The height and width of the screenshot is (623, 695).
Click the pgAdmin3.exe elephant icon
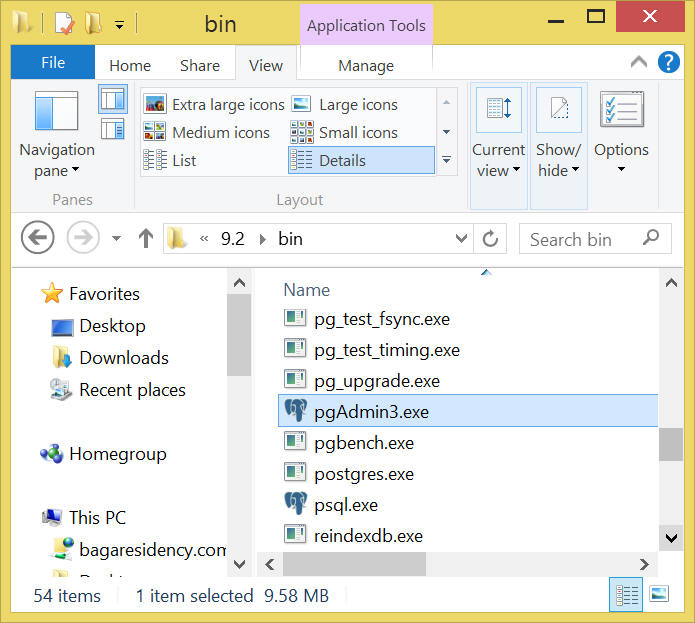[295, 410]
